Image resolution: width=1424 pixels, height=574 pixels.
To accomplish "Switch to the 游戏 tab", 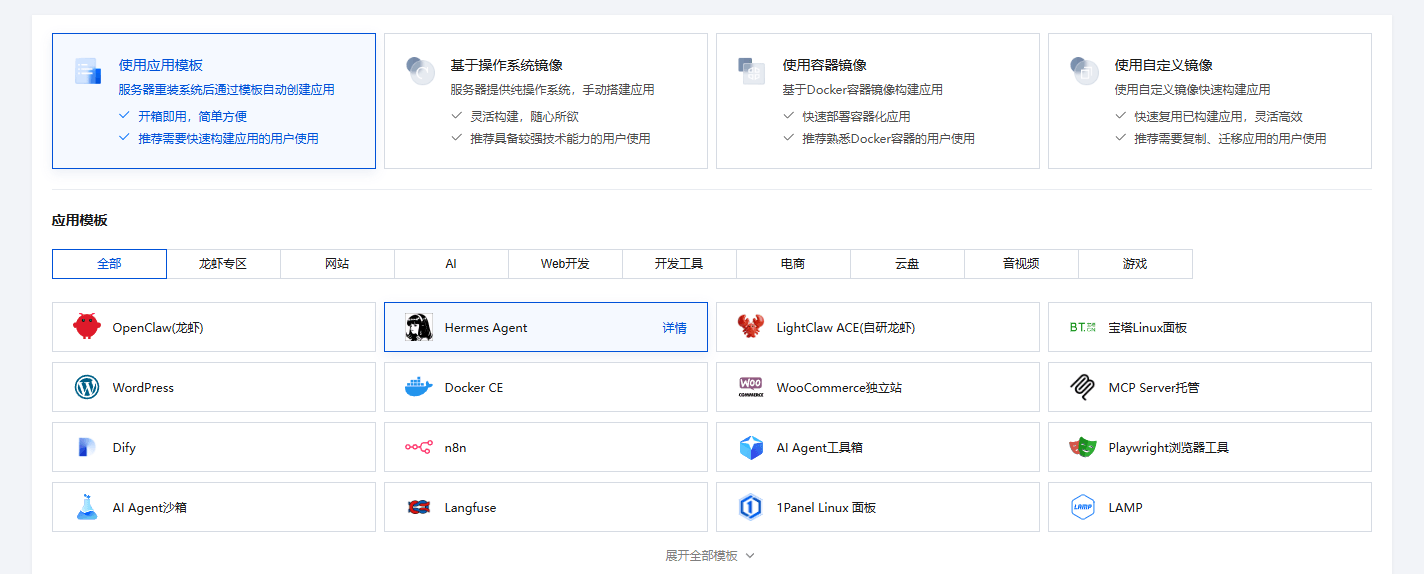I will [1135, 264].
